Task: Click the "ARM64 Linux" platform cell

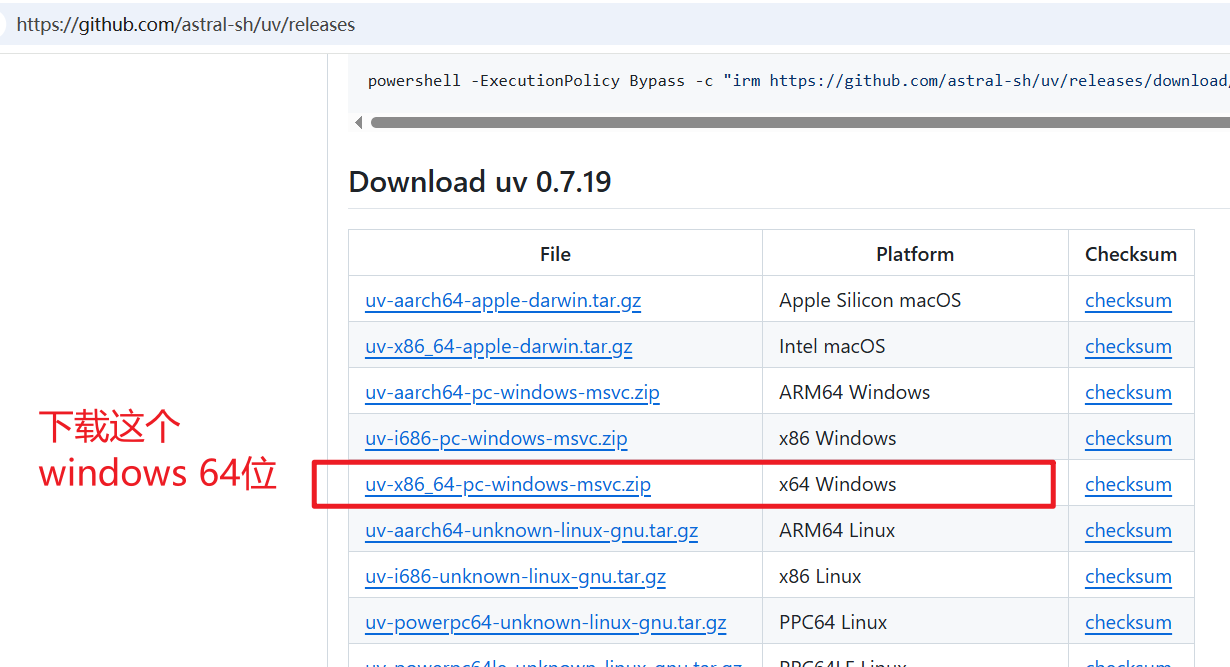Action: [915, 531]
